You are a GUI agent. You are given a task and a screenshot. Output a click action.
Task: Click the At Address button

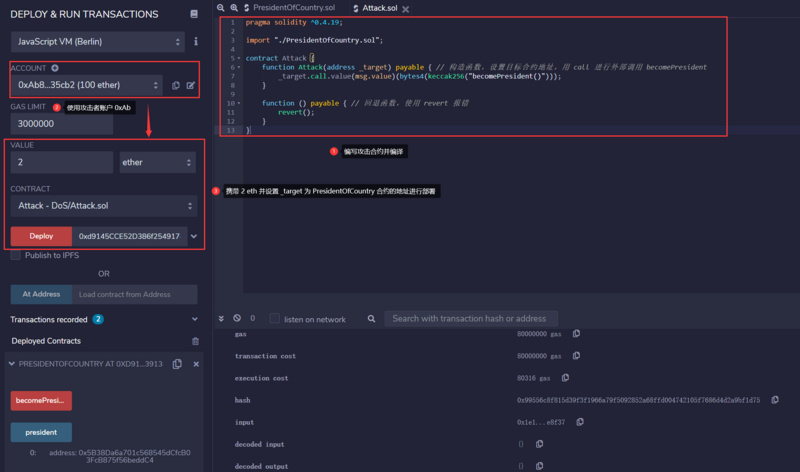pyautogui.click(x=41, y=294)
